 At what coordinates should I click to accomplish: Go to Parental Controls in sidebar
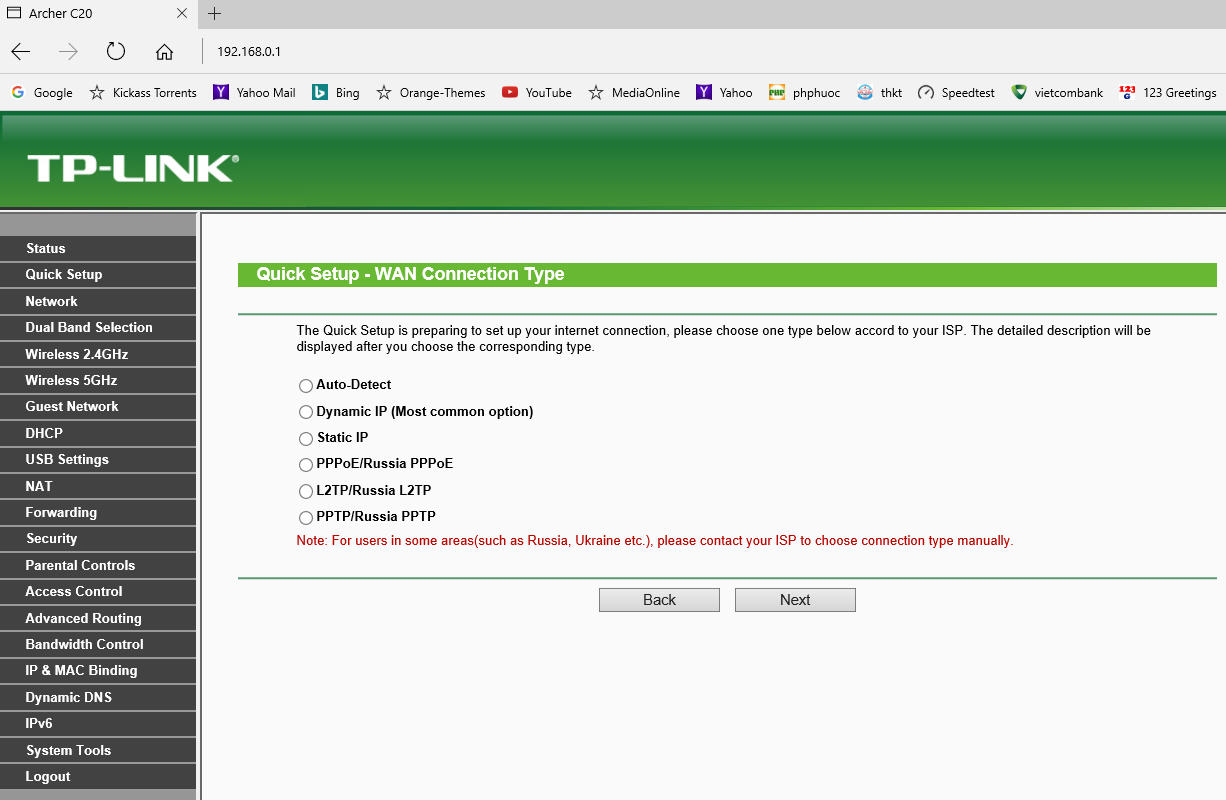pyautogui.click(x=80, y=565)
